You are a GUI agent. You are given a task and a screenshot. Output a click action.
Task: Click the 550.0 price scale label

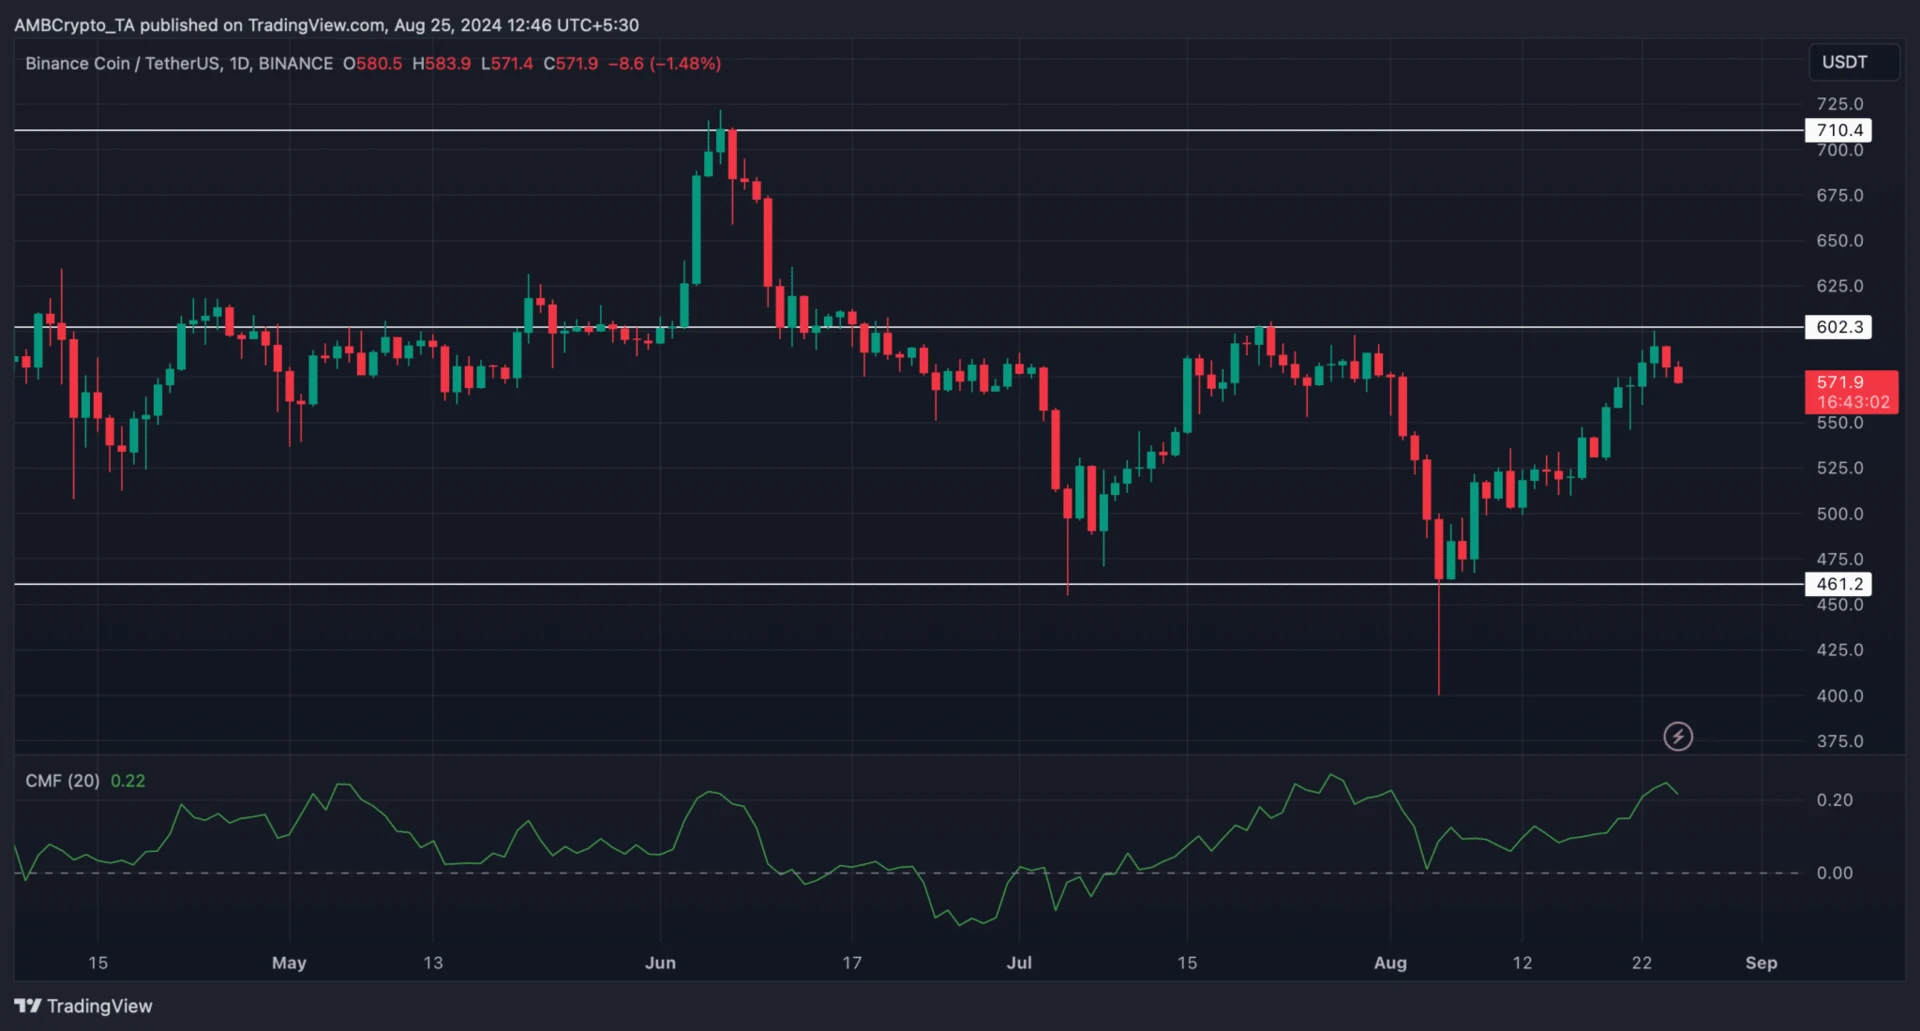click(x=1840, y=423)
